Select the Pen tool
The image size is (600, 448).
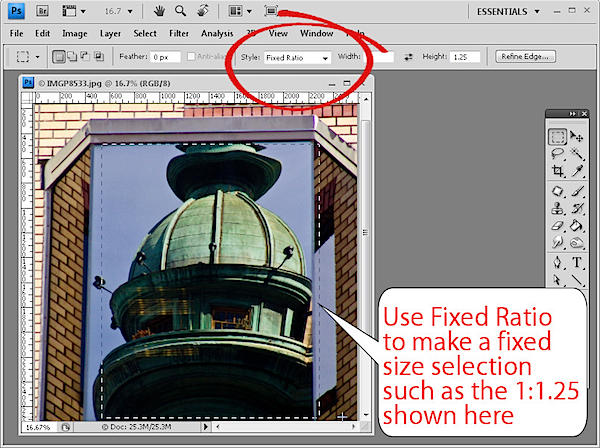coord(557,263)
